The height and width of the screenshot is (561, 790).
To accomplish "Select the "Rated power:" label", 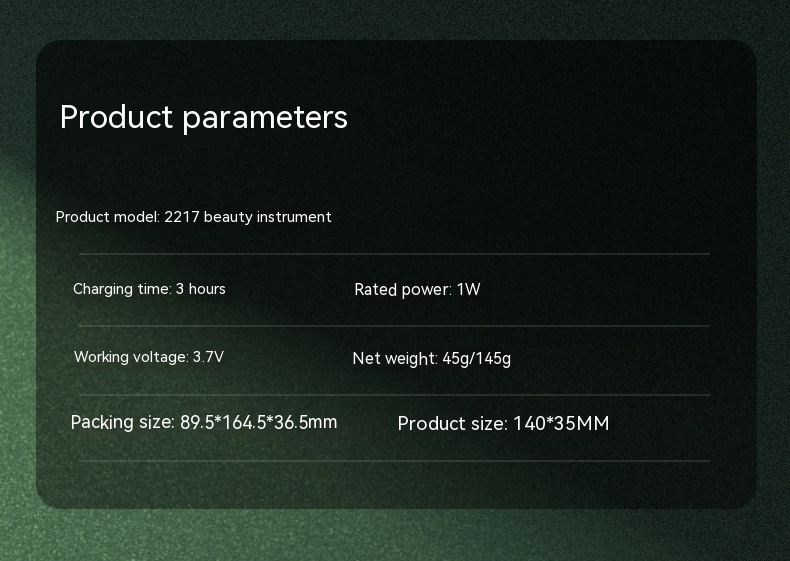I will (403, 290).
